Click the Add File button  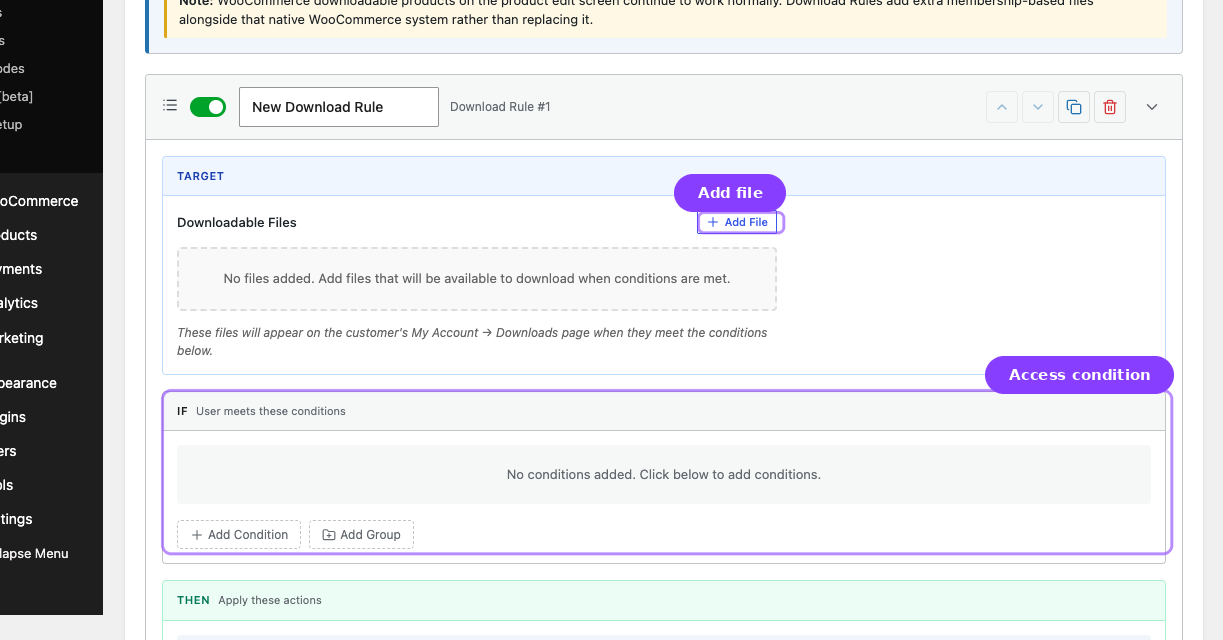click(x=738, y=222)
